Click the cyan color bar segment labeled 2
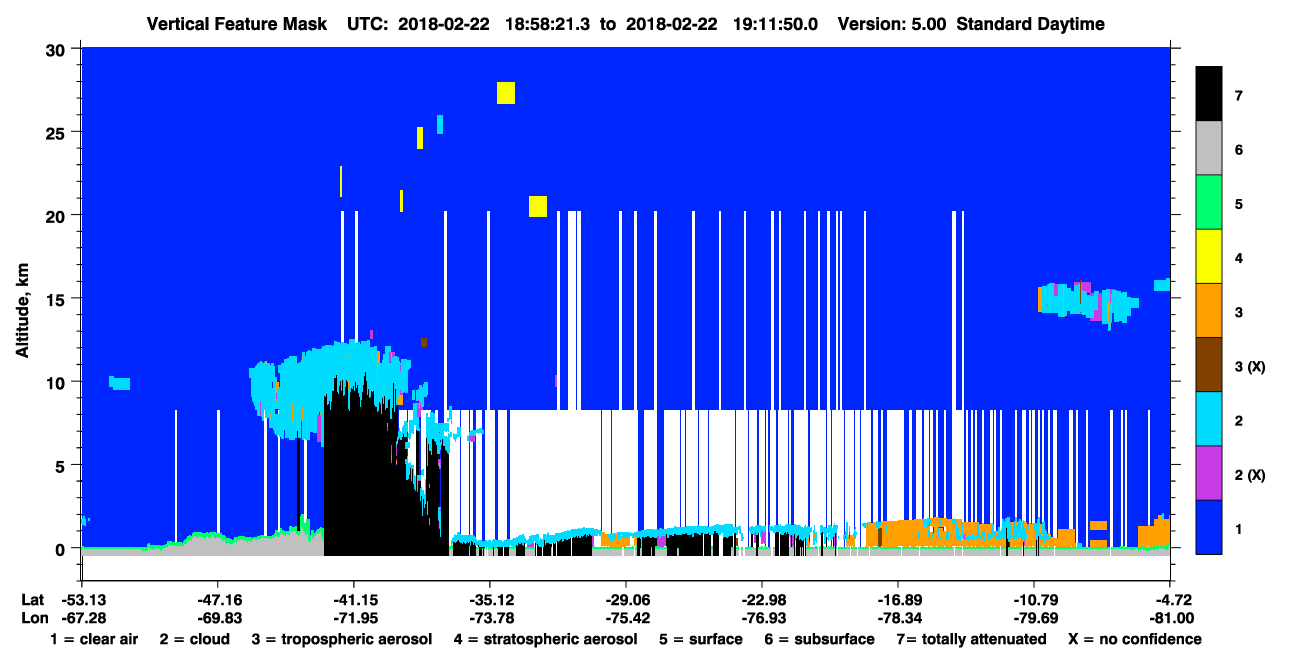Viewport: 1300px width, 667px height. point(1209,419)
